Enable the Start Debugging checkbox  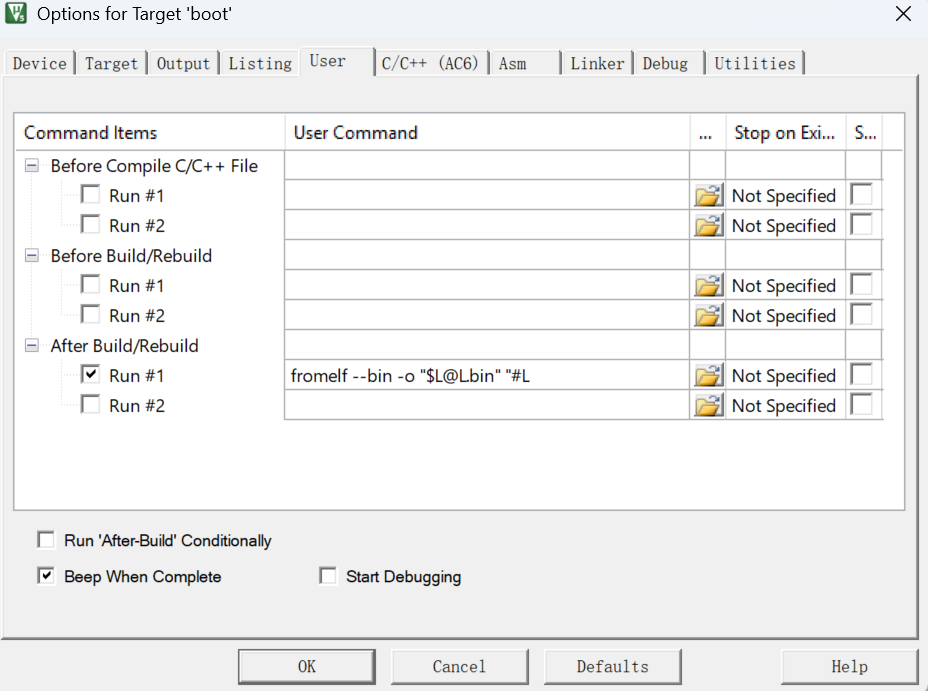pyautogui.click(x=328, y=576)
